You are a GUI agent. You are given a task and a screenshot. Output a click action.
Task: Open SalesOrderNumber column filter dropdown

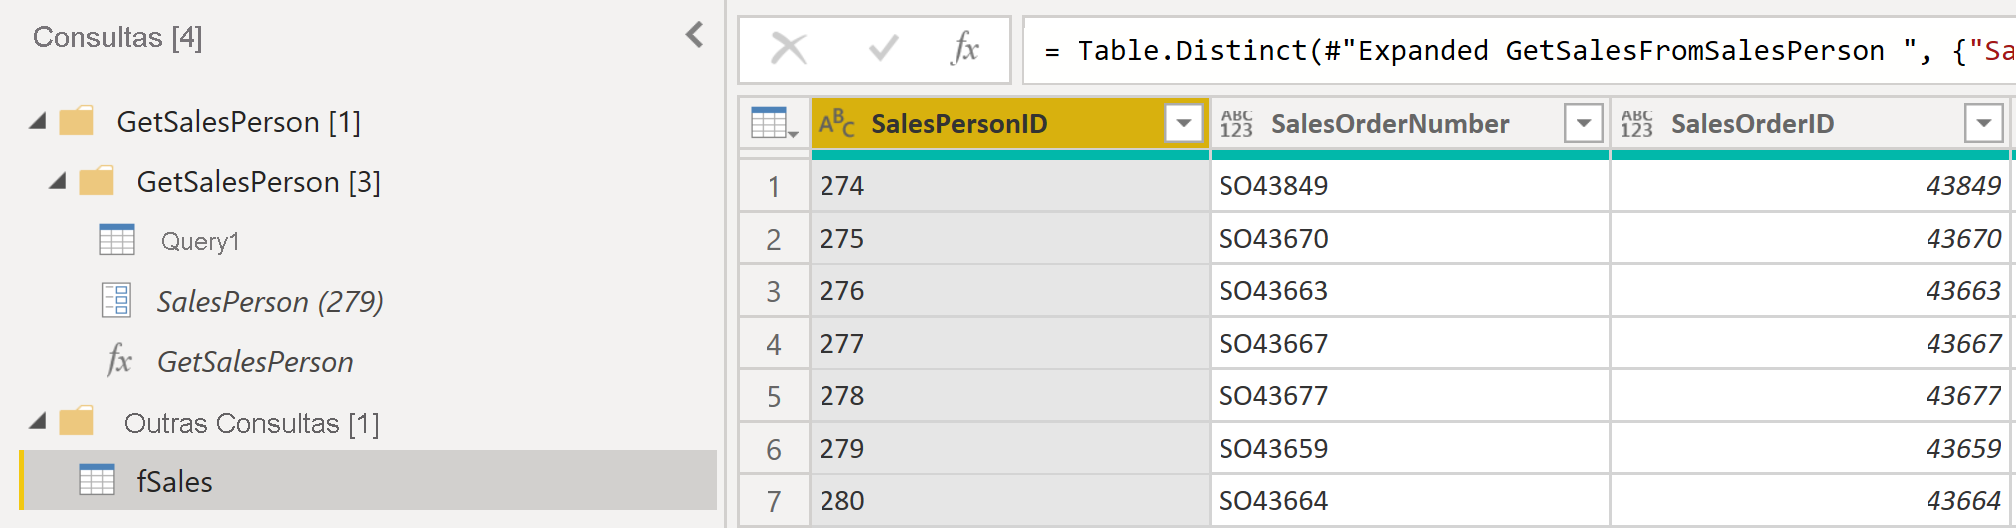pos(1583,124)
